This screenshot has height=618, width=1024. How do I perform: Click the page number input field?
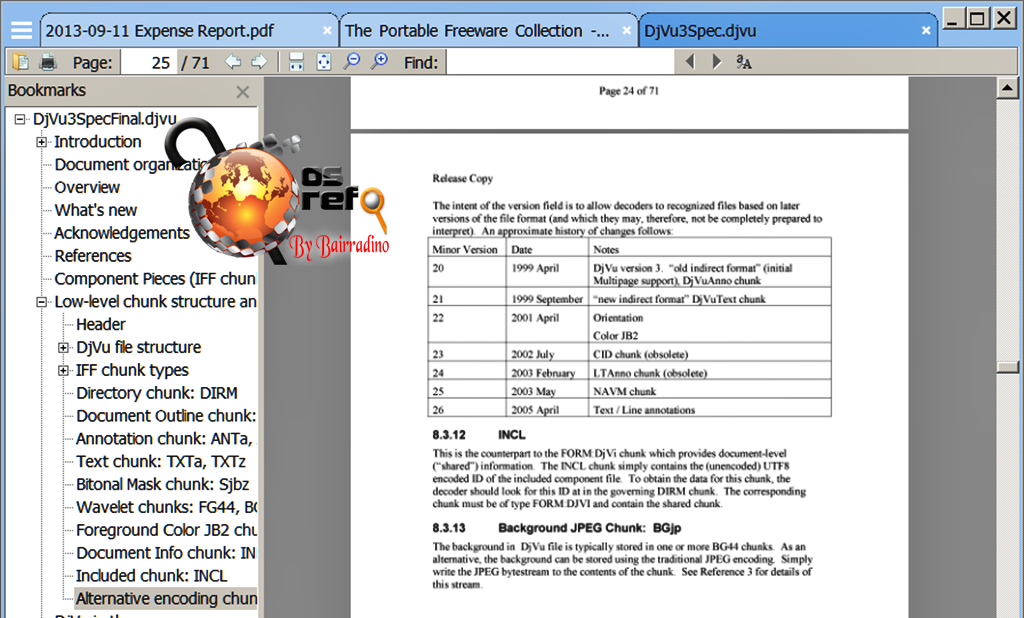[x=149, y=63]
